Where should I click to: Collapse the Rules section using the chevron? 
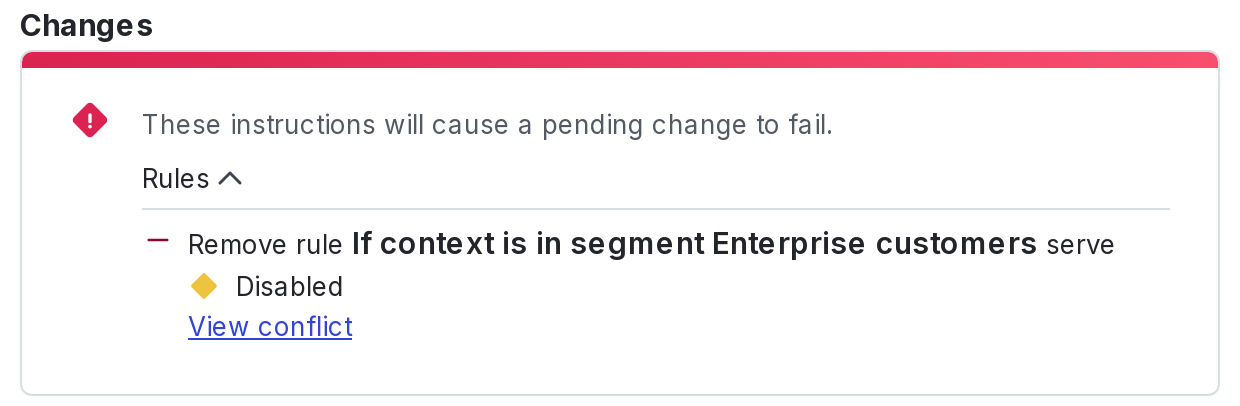point(230,179)
